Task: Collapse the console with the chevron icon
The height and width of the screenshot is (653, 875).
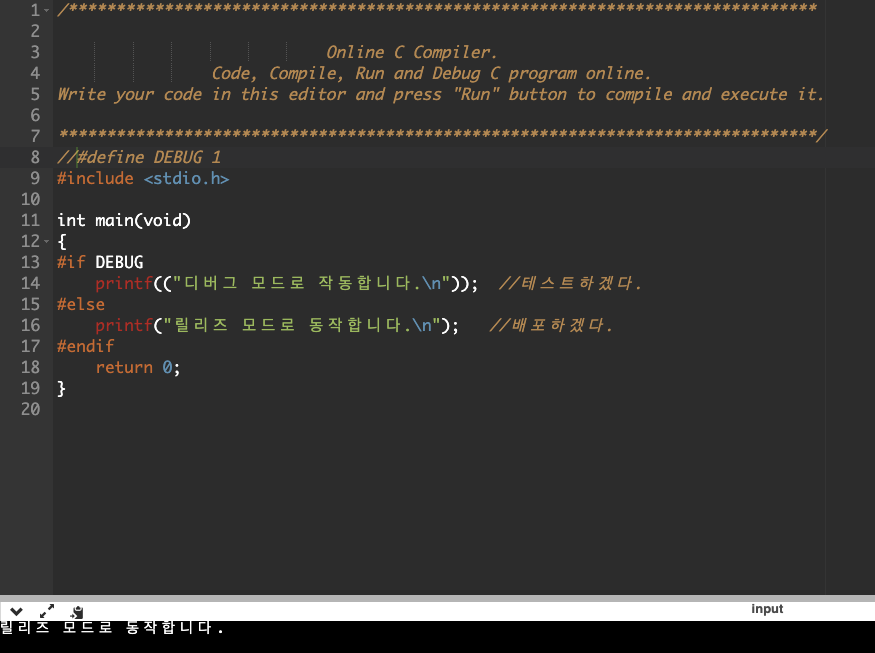Action: click(x=16, y=611)
